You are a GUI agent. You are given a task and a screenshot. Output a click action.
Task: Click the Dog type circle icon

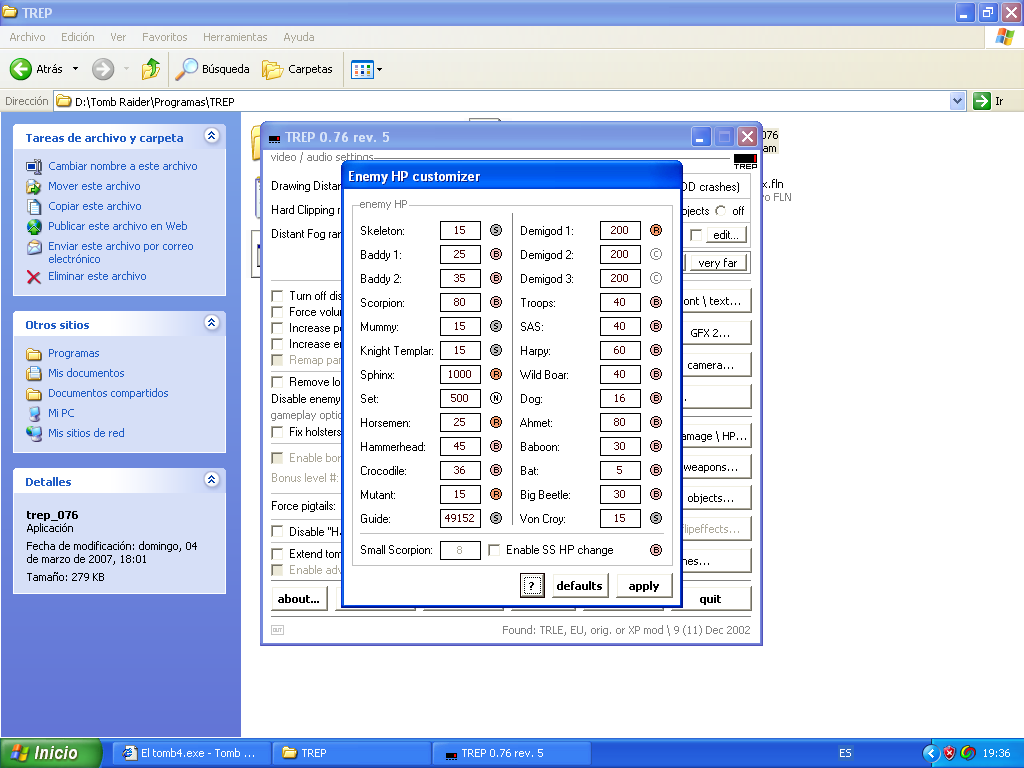pyautogui.click(x=656, y=398)
